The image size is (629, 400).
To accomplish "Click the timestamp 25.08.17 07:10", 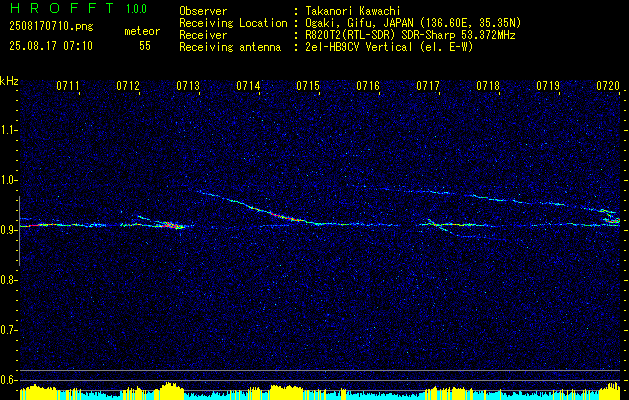I will coord(51,46).
